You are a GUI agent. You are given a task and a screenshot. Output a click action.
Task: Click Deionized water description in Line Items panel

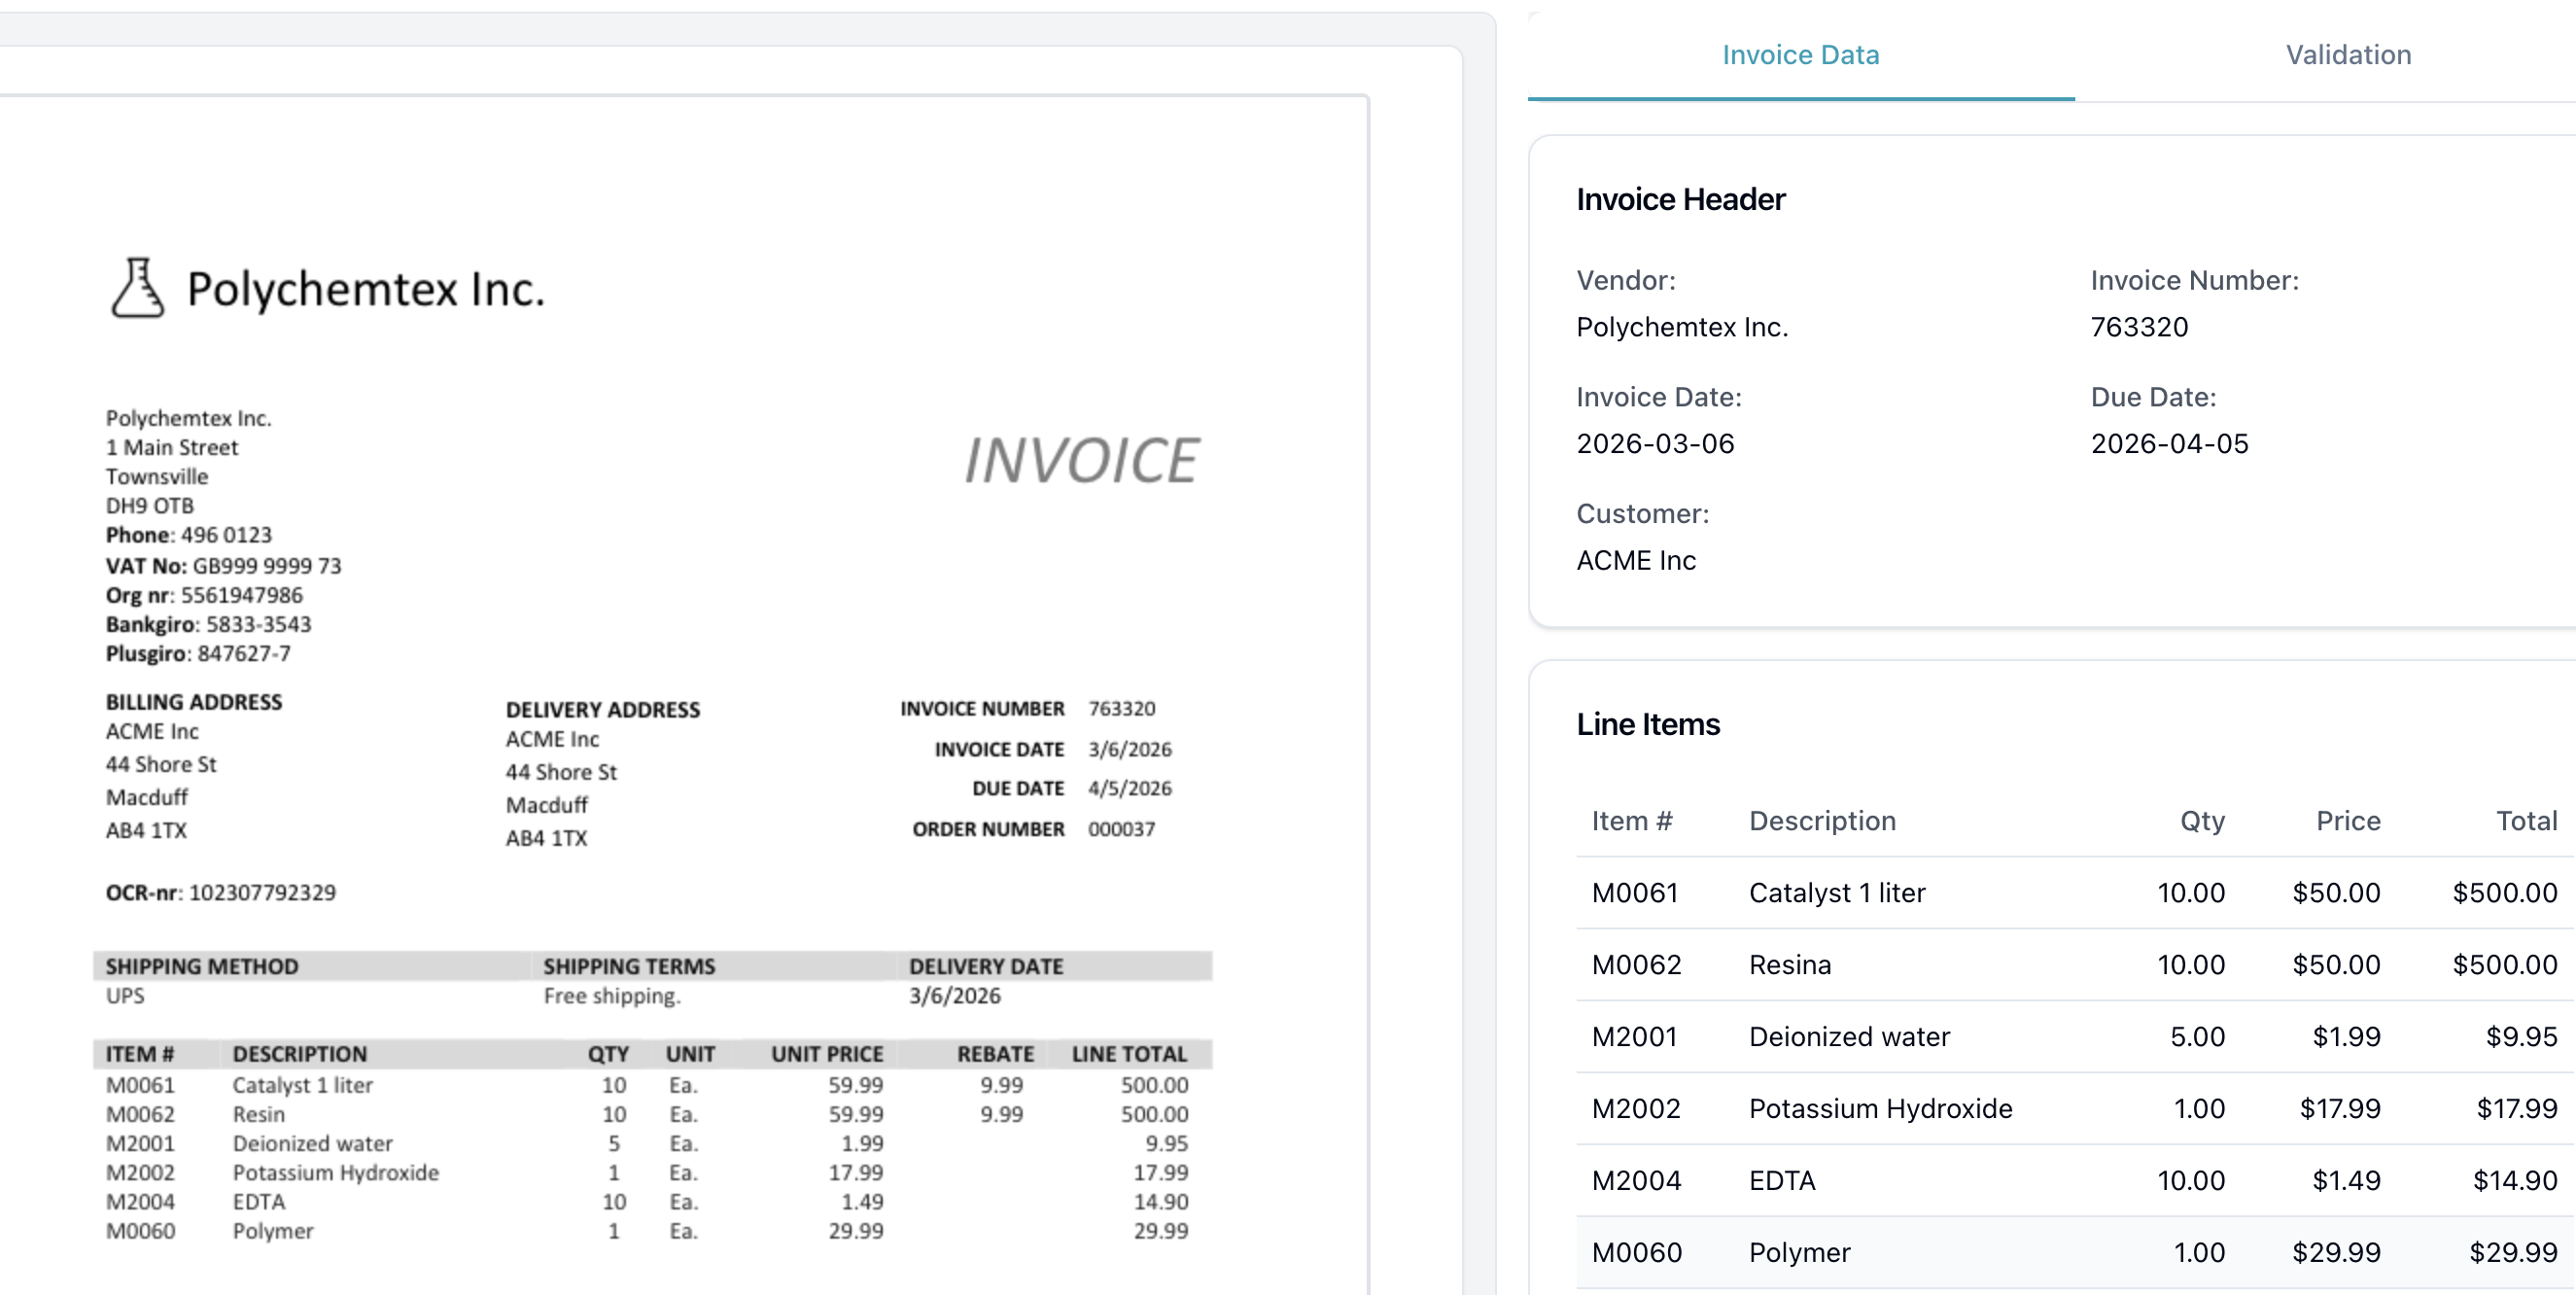click(x=1849, y=1037)
